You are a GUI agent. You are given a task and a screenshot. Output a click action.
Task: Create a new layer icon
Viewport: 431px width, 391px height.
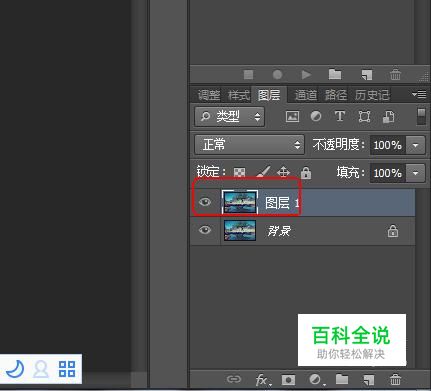click(x=369, y=380)
